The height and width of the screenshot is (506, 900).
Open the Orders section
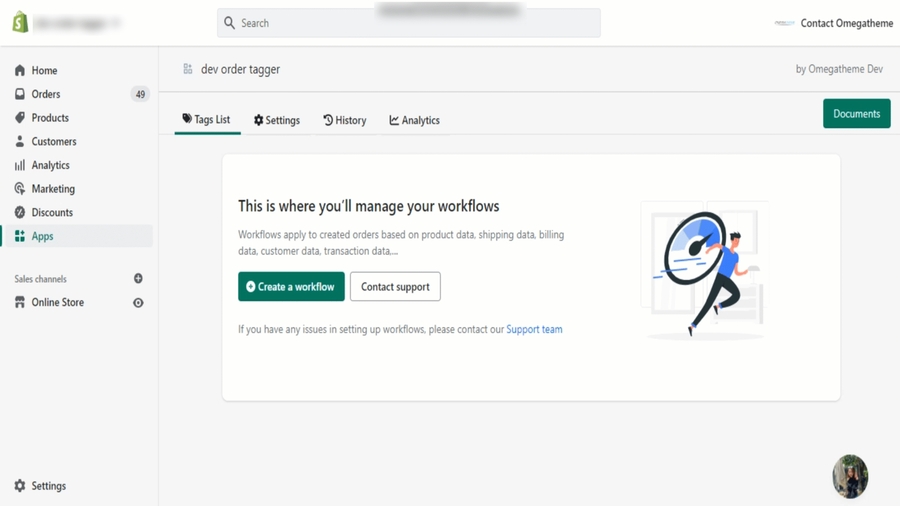tap(45, 94)
